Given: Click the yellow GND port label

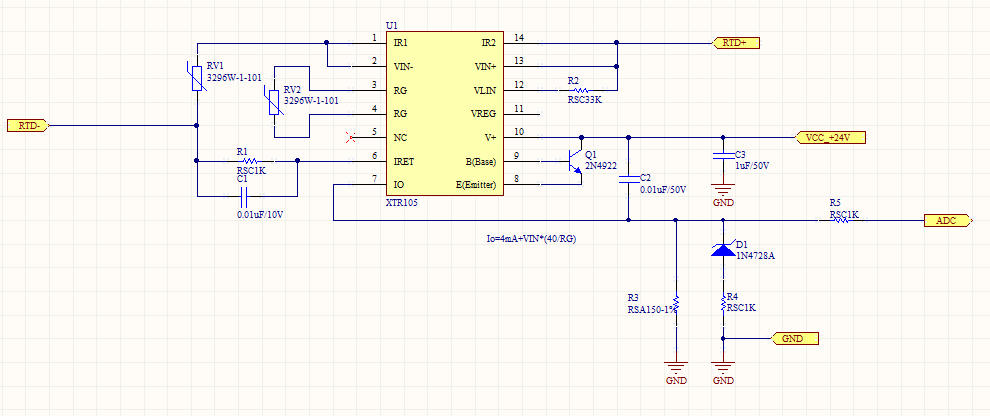Looking at the screenshot, I should tap(795, 338).
